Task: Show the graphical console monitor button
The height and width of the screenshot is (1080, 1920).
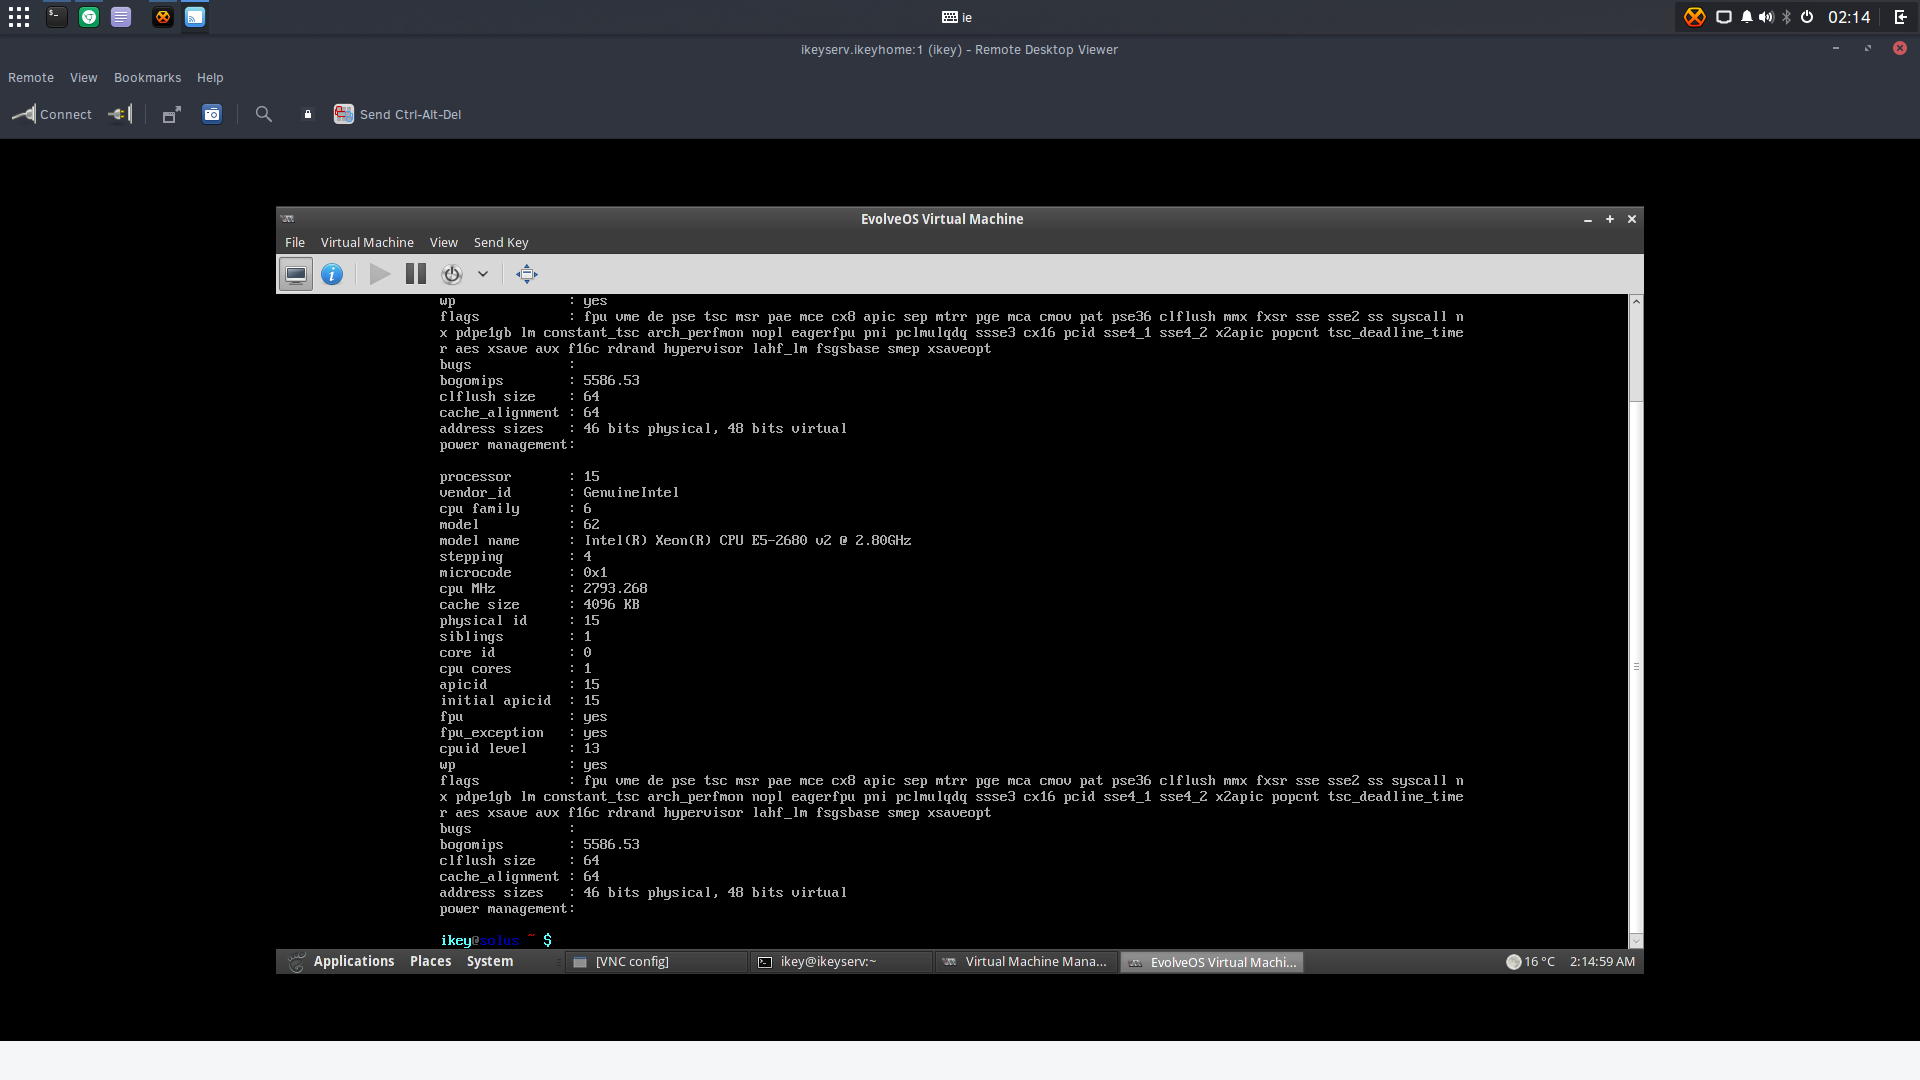Action: pos(296,273)
